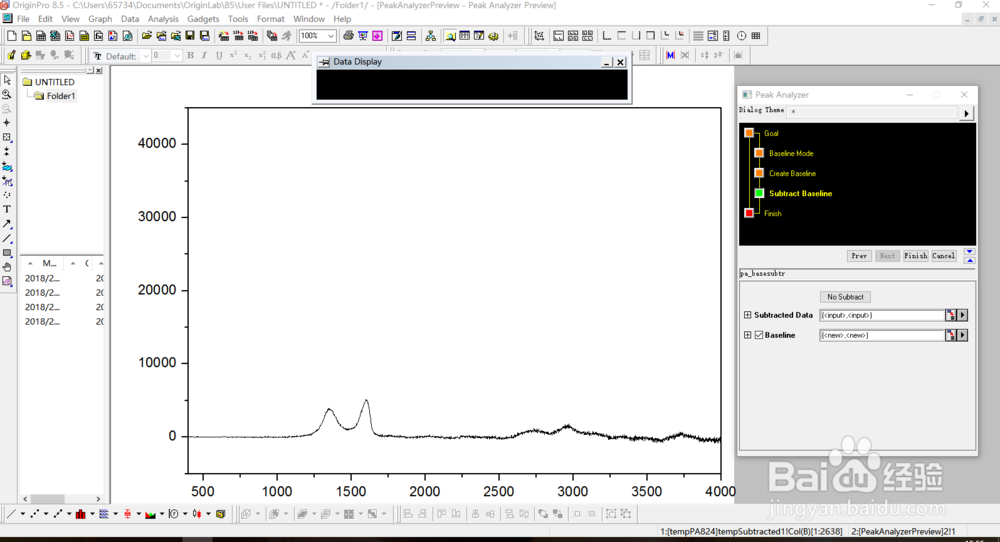Click the Superscript formatting icon
Screen dimensions: 1000x542
click(233, 55)
